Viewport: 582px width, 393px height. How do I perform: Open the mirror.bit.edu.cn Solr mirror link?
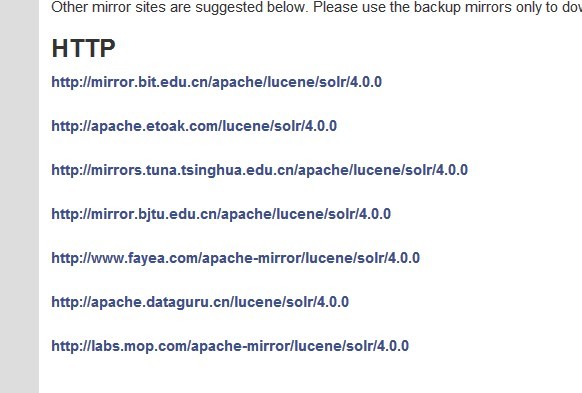click(x=216, y=82)
